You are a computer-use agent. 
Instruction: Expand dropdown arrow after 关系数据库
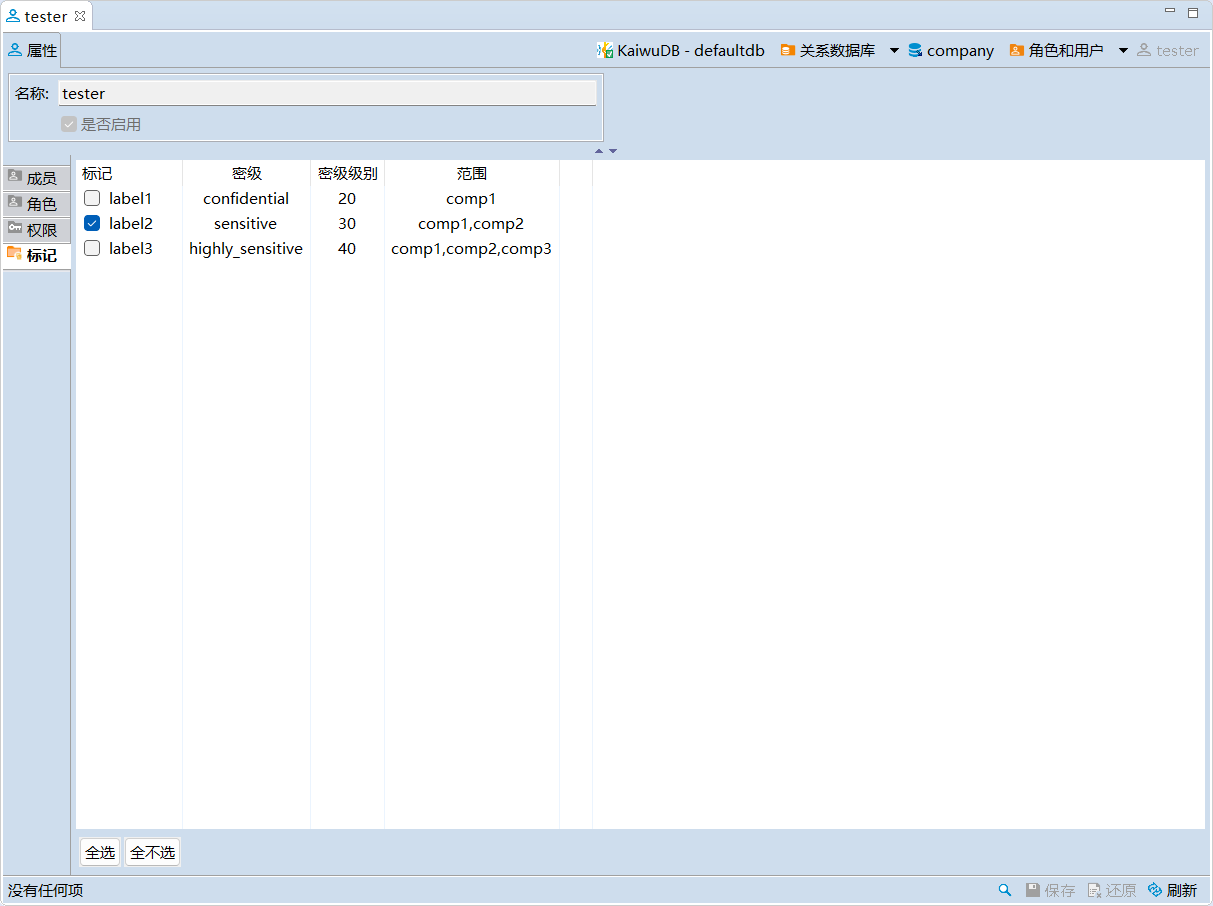coord(894,50)
